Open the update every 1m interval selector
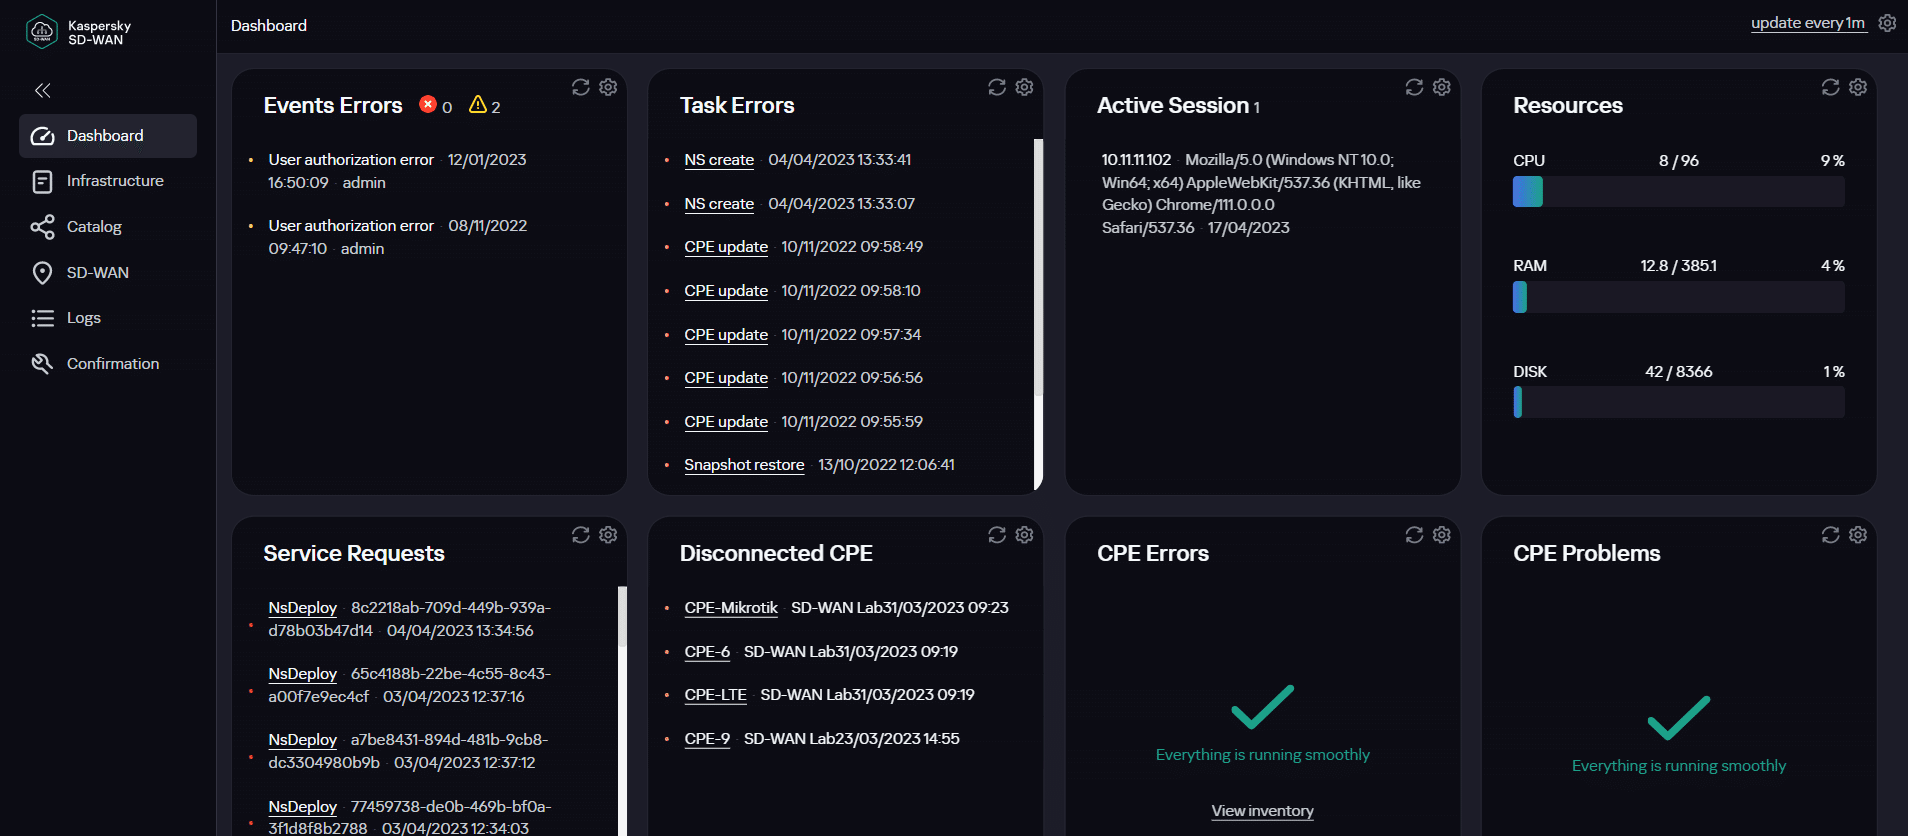 pyautogui.click(x=1807, y=23)
